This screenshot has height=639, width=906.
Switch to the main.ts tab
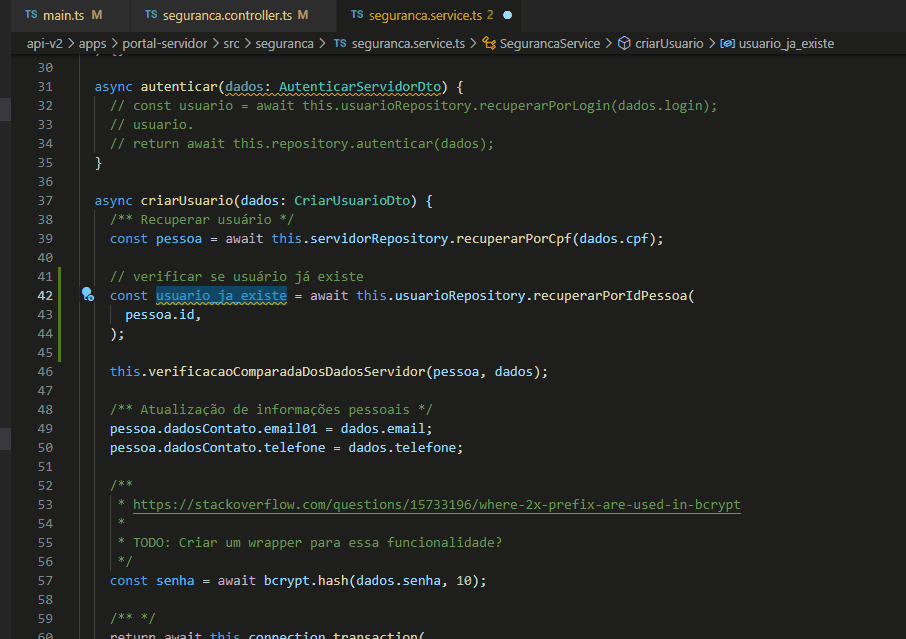pos(64,15)
